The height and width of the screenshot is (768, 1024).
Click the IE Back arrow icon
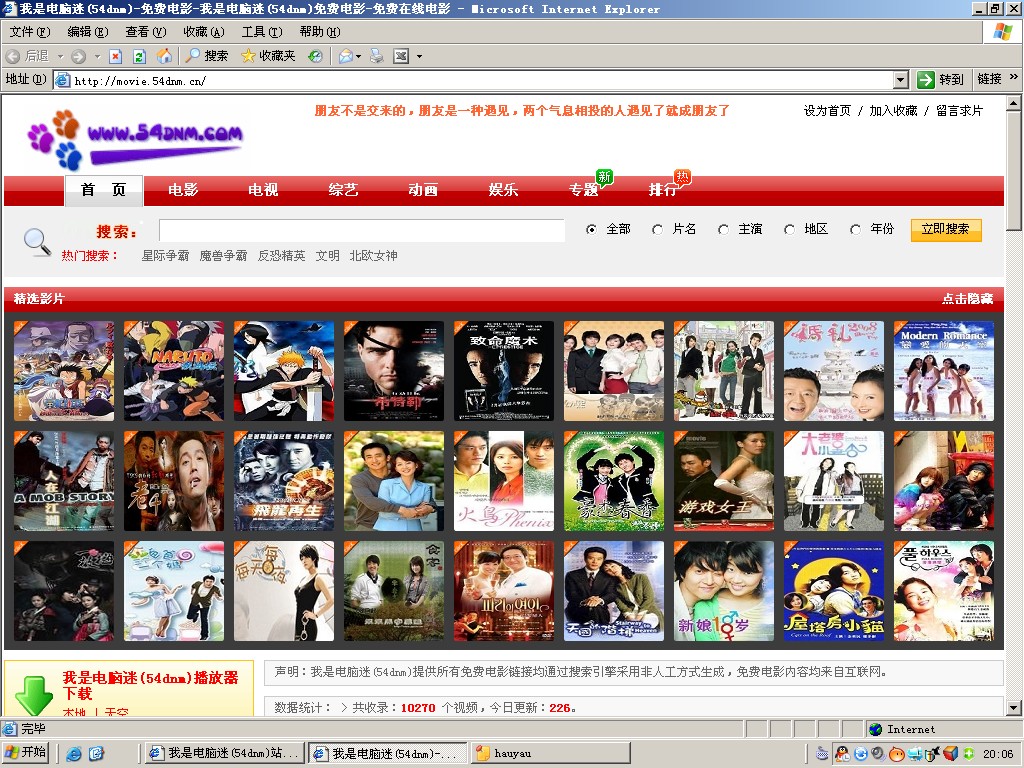[12, 57]
